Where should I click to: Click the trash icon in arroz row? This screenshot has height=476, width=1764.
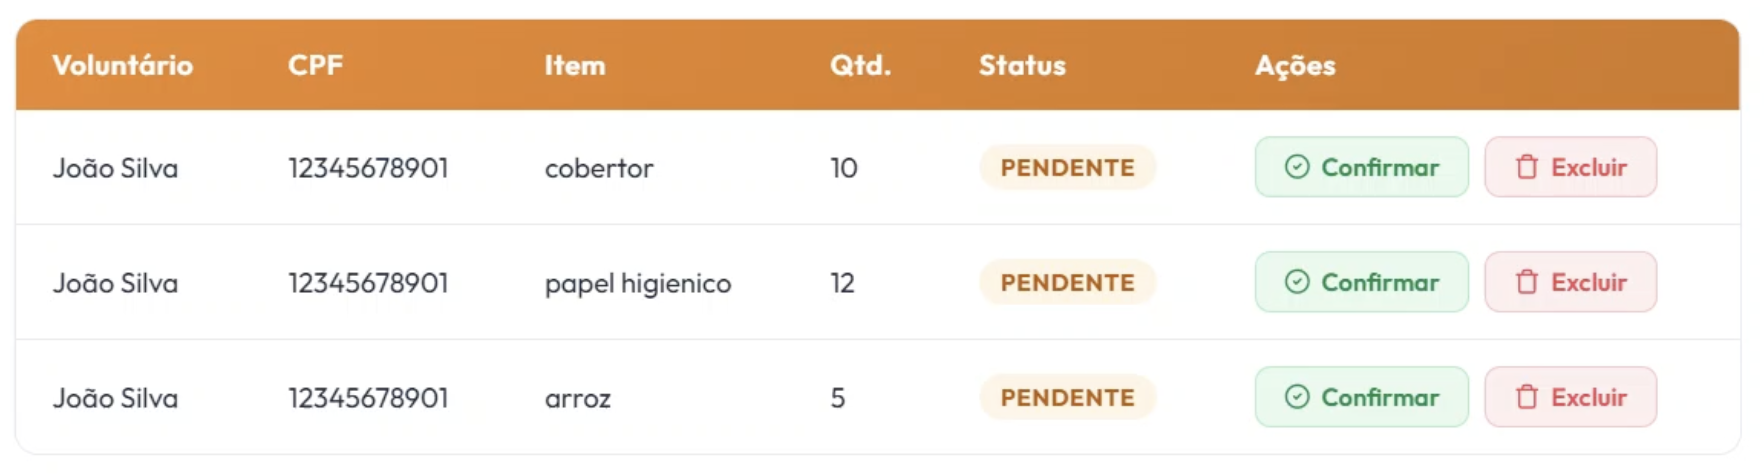(1527, 397)
